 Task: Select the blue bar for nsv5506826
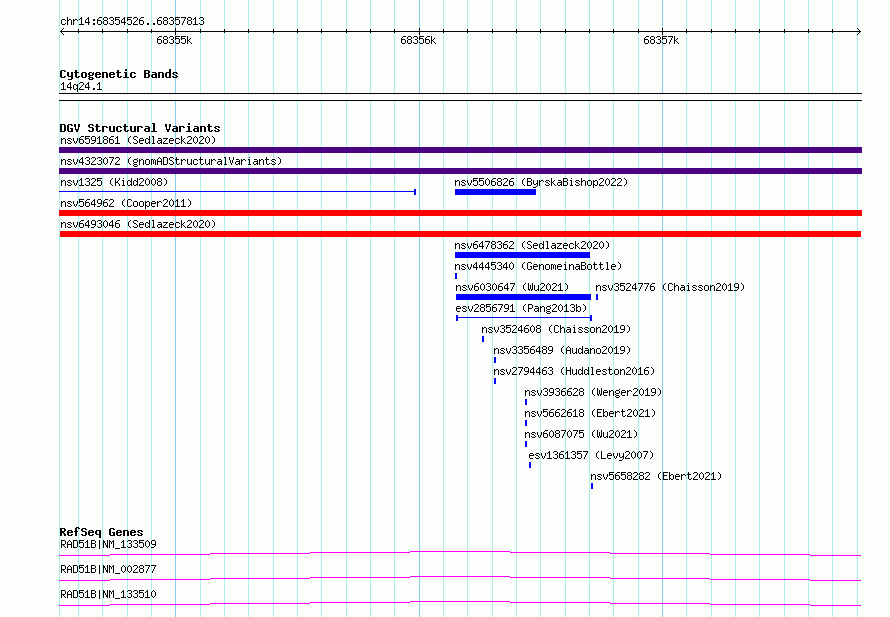pos(496,192)
